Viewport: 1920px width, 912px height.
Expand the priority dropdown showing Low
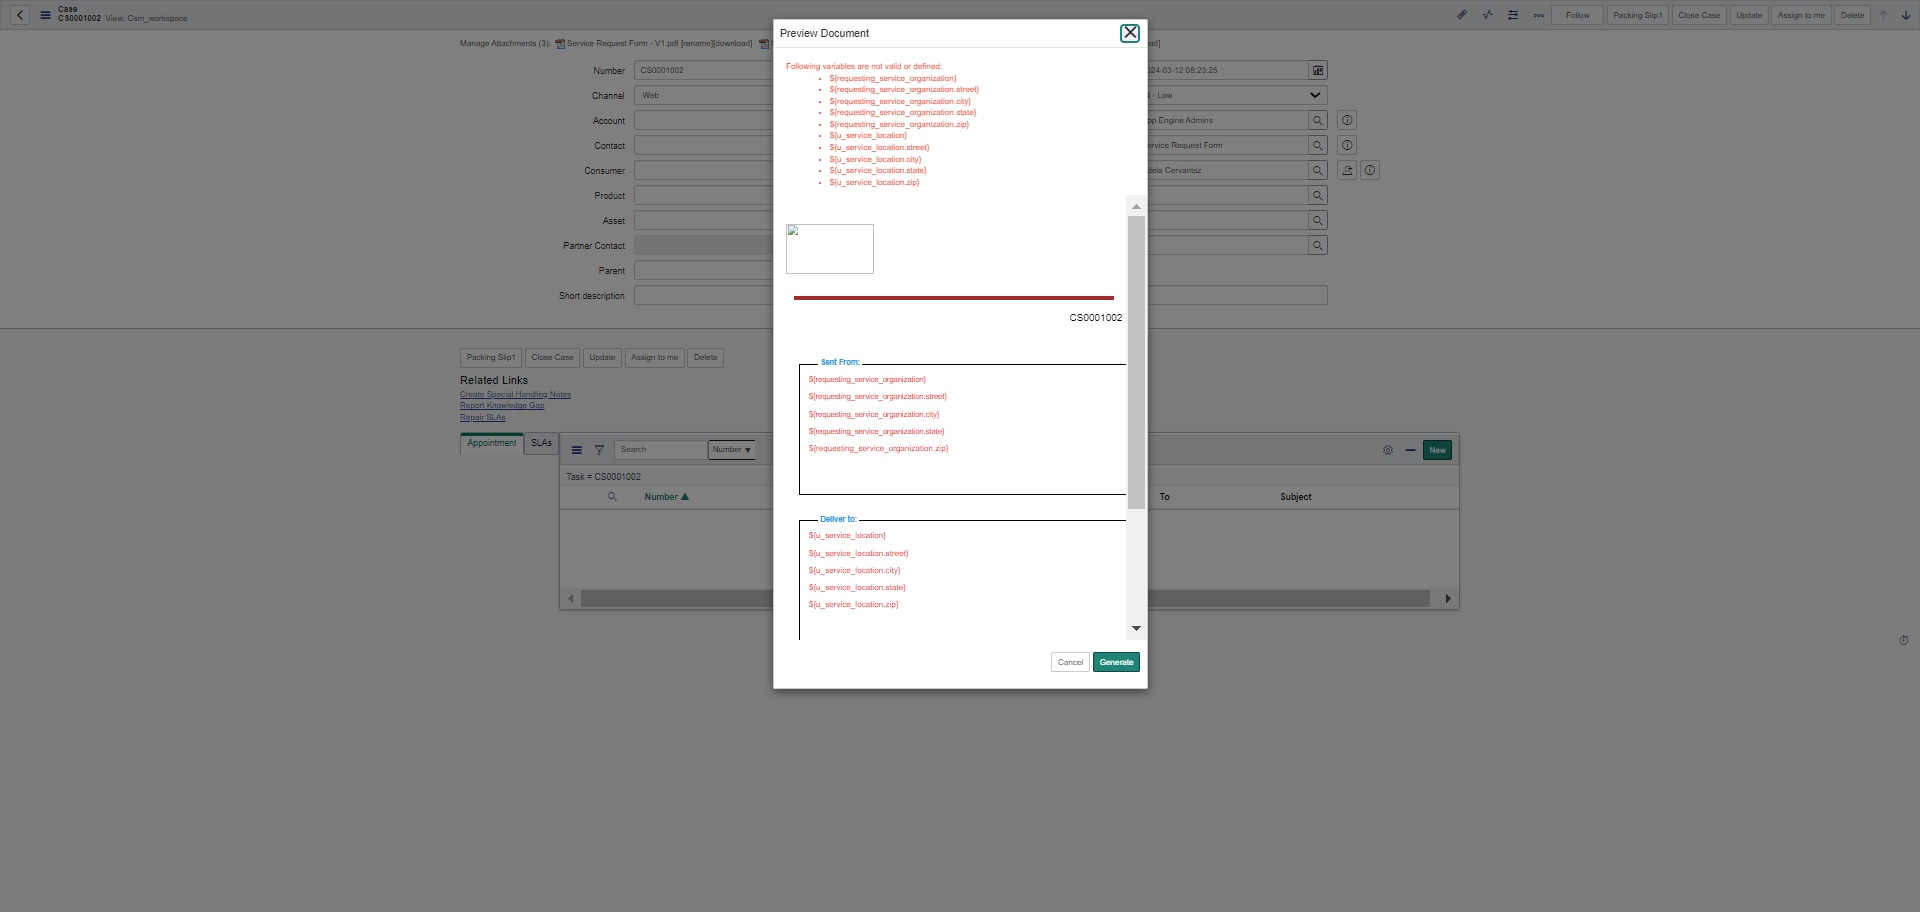(1315, 95)
